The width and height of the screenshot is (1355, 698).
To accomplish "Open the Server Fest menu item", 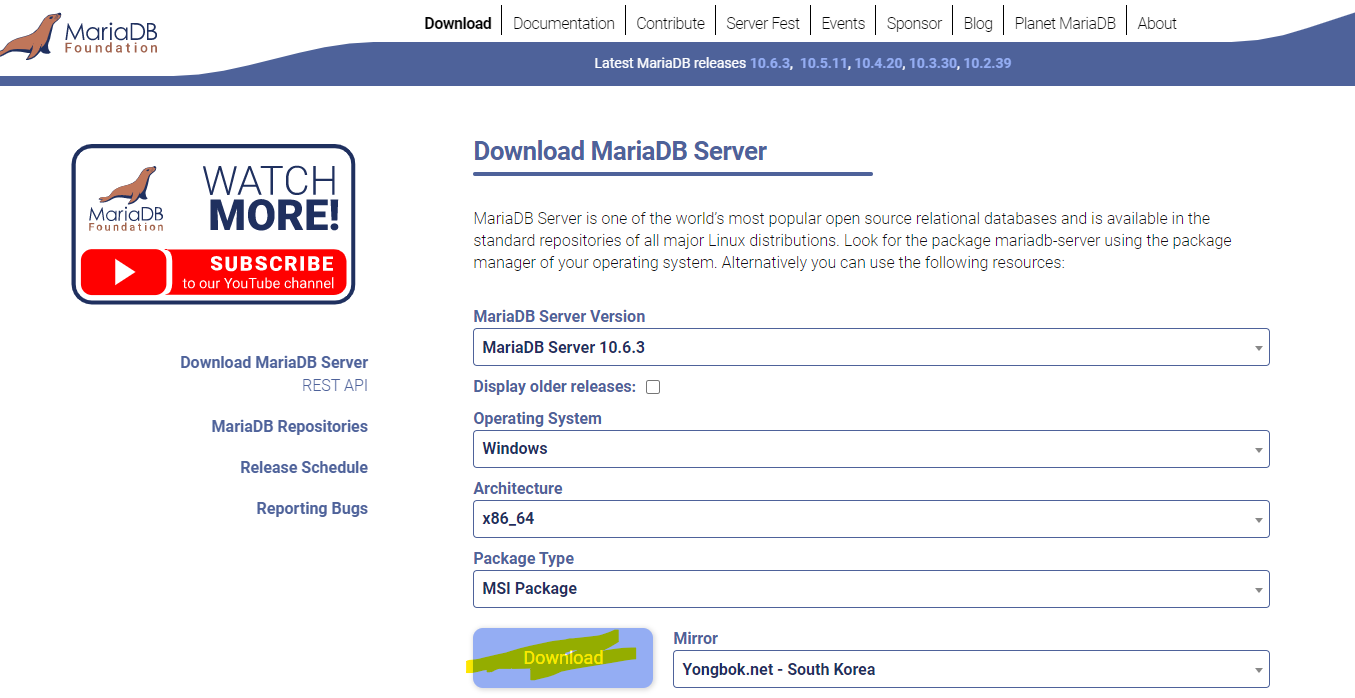I will tap(763, 23).
